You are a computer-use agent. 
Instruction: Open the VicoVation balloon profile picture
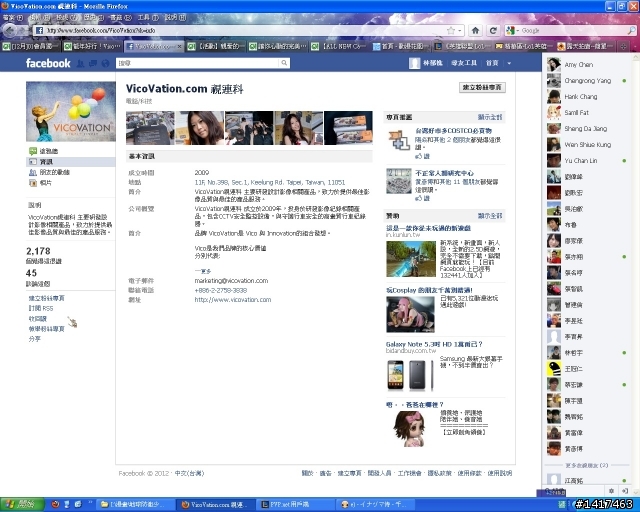(71, 111)
